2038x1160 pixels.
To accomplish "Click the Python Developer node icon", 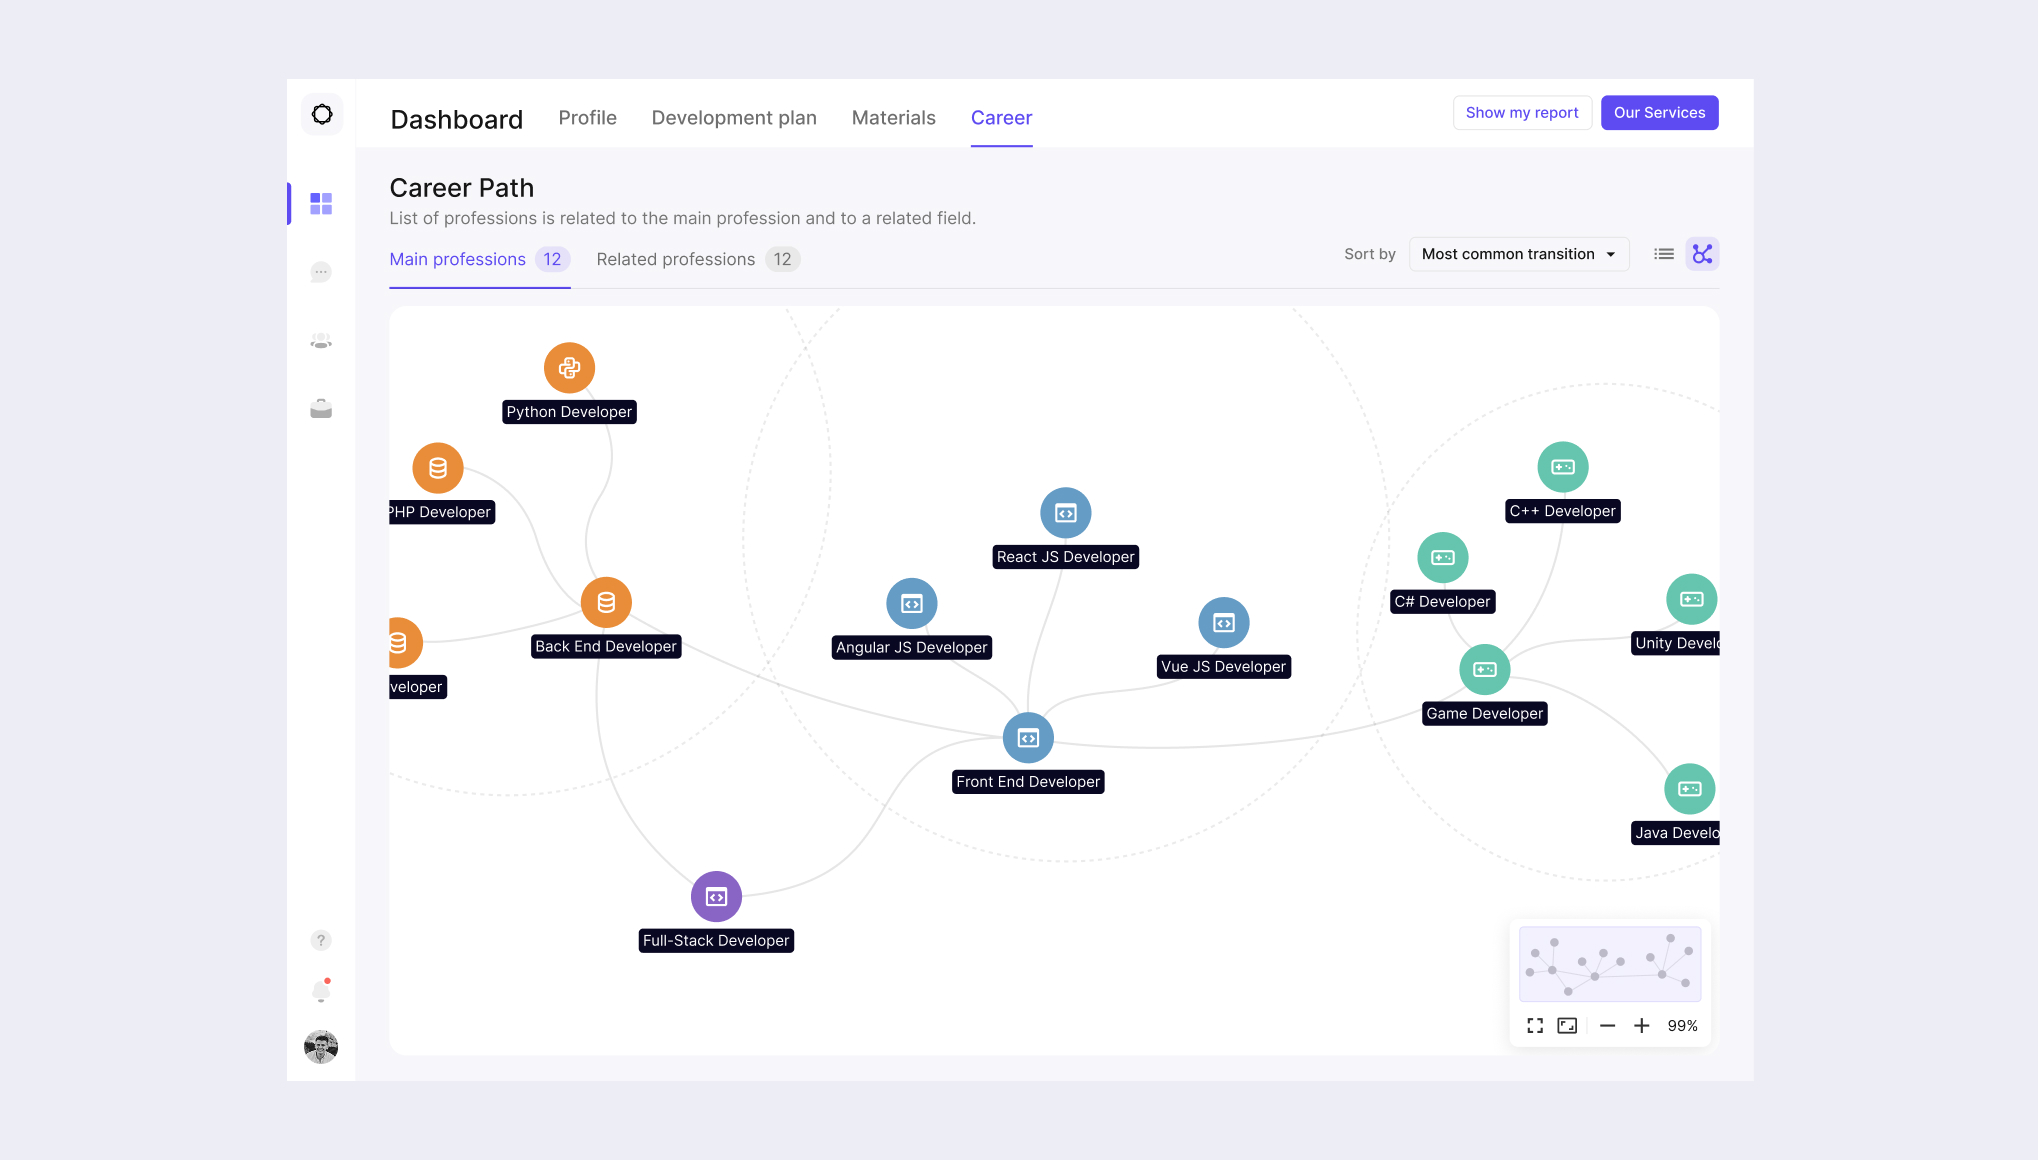I will (x=569, y=368).
